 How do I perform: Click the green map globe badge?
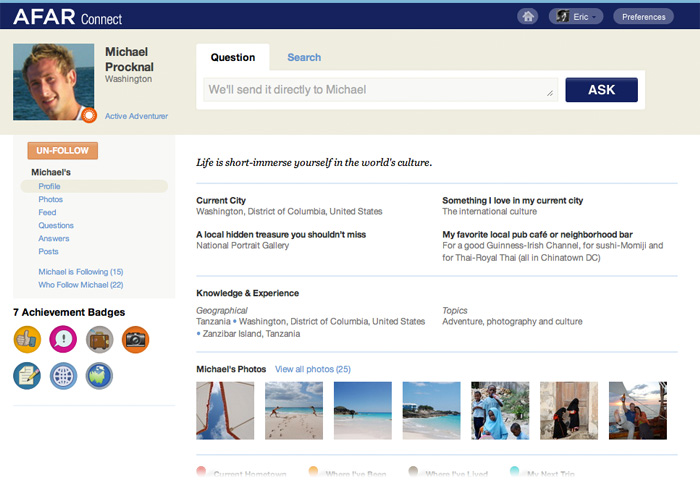point(99,376)
